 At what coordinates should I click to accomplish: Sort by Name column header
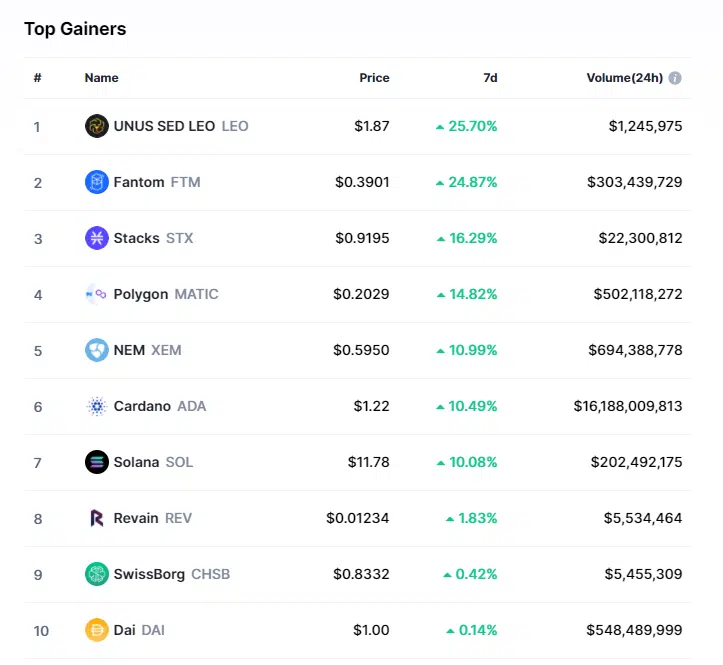click(101, 78)
